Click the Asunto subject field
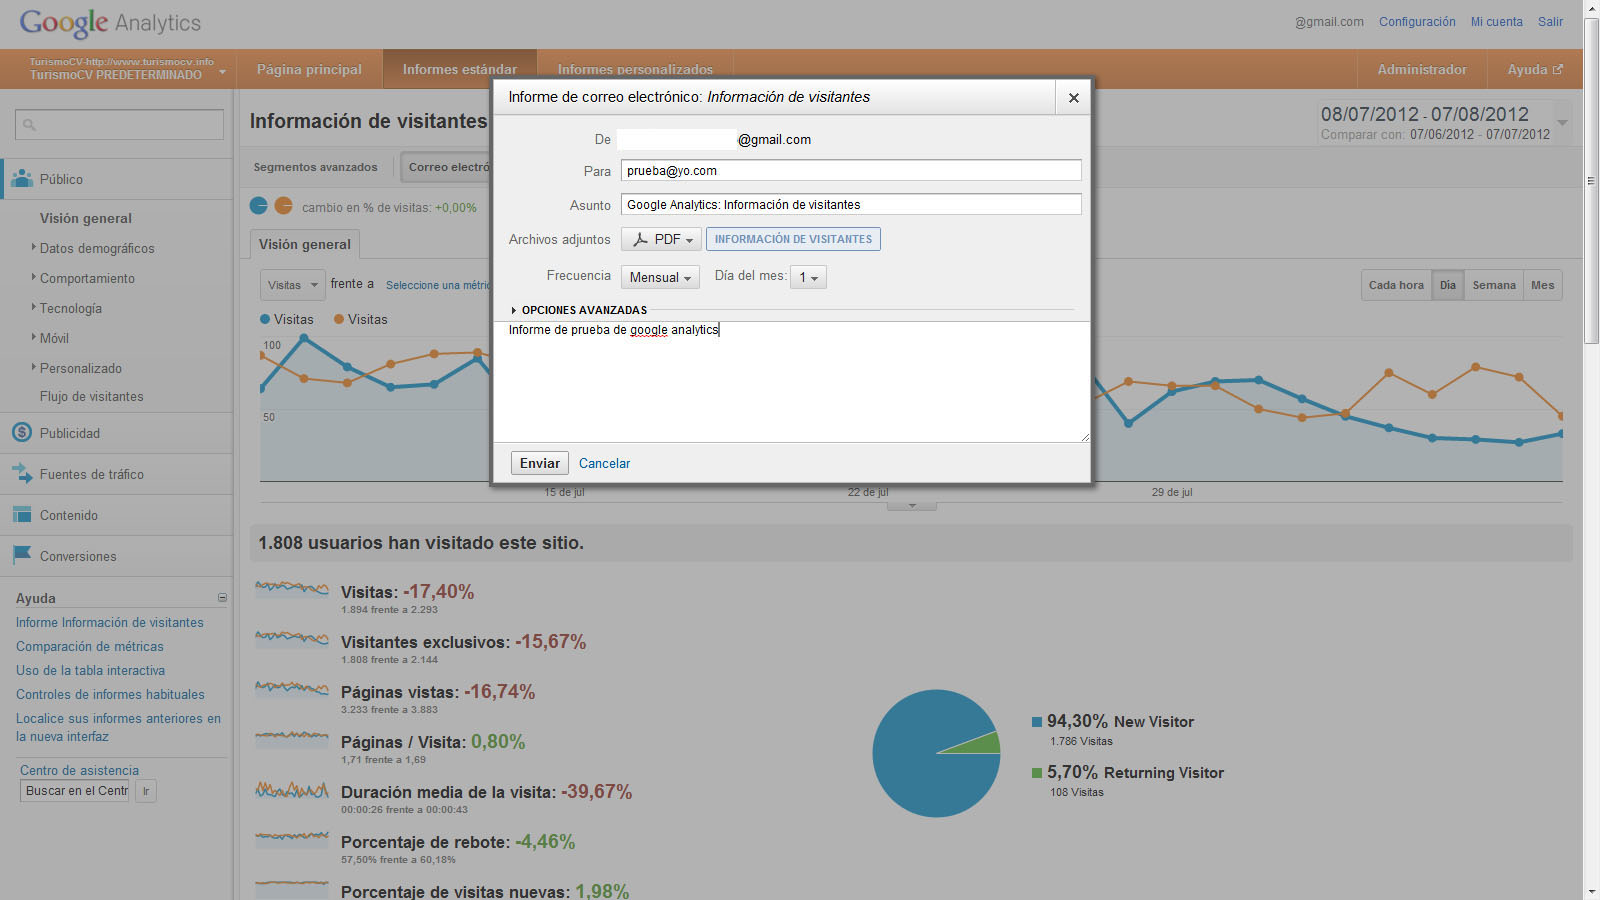 point(851,204)
